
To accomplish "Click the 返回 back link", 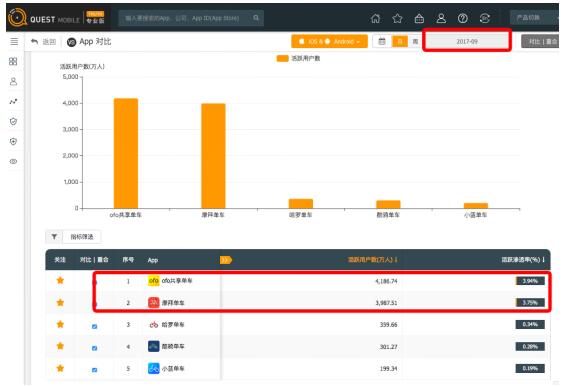I will point(49,42).
